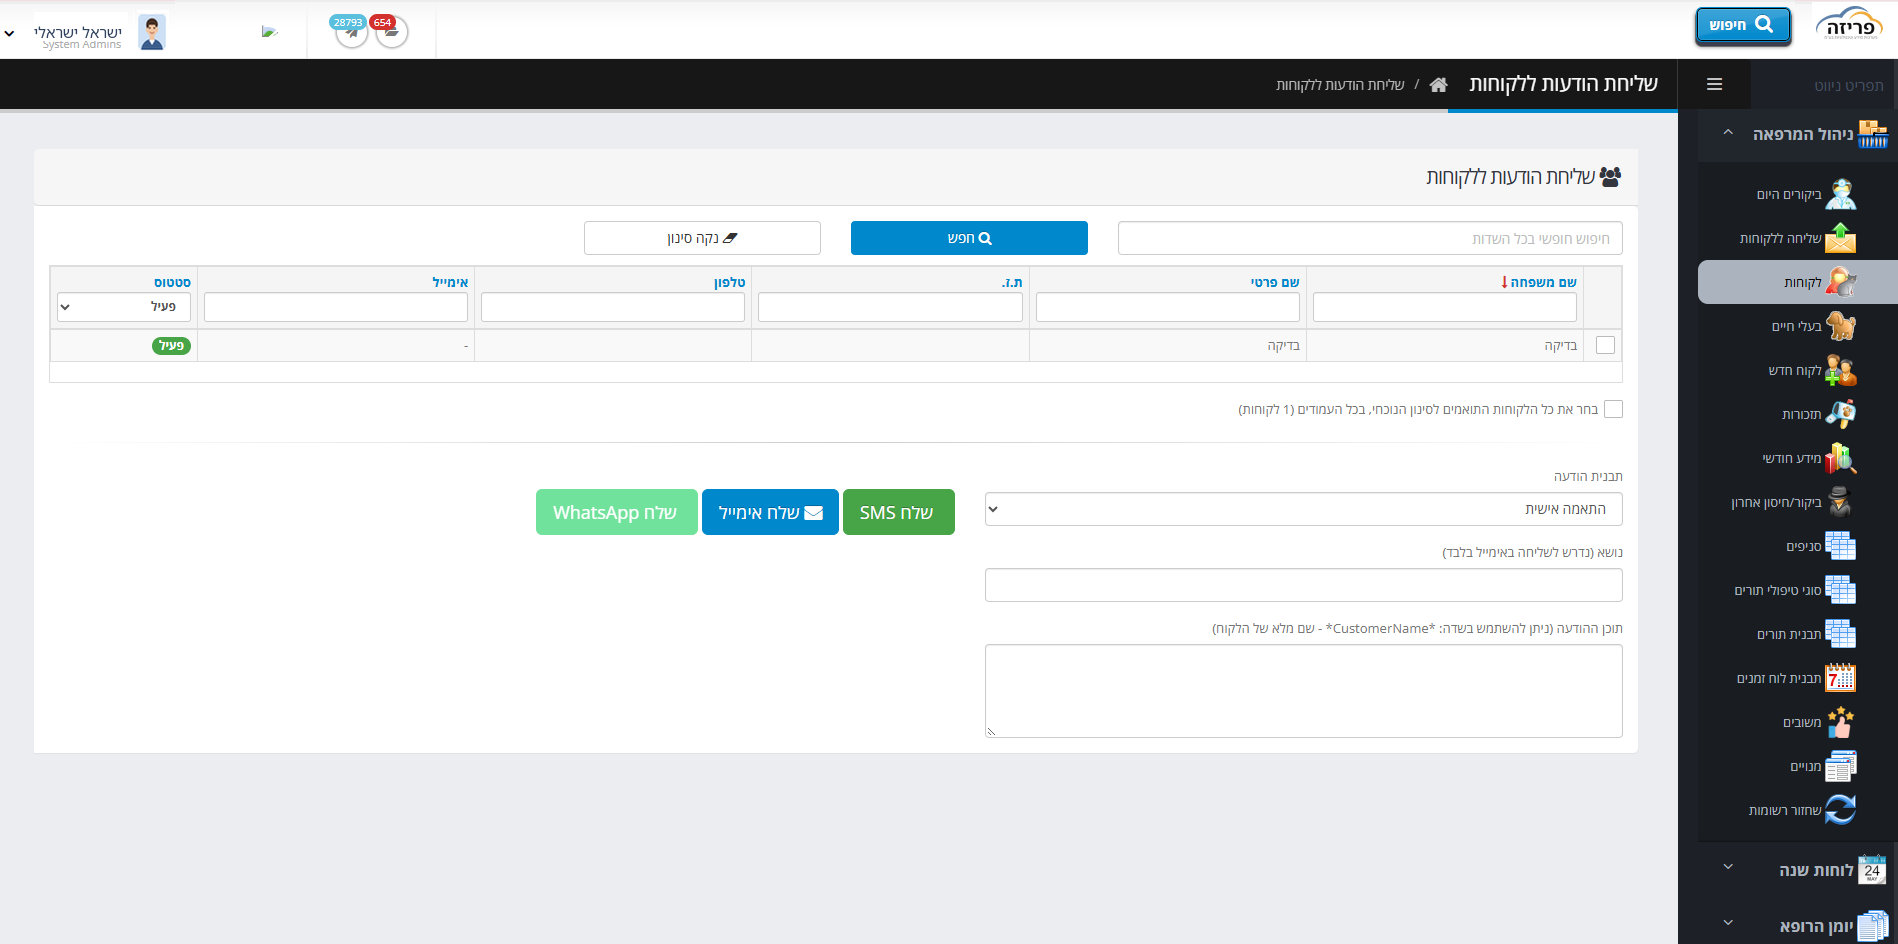
Task: Open the customers (לקוחות) sidebar icon
Action: [x=1840, y=282]
